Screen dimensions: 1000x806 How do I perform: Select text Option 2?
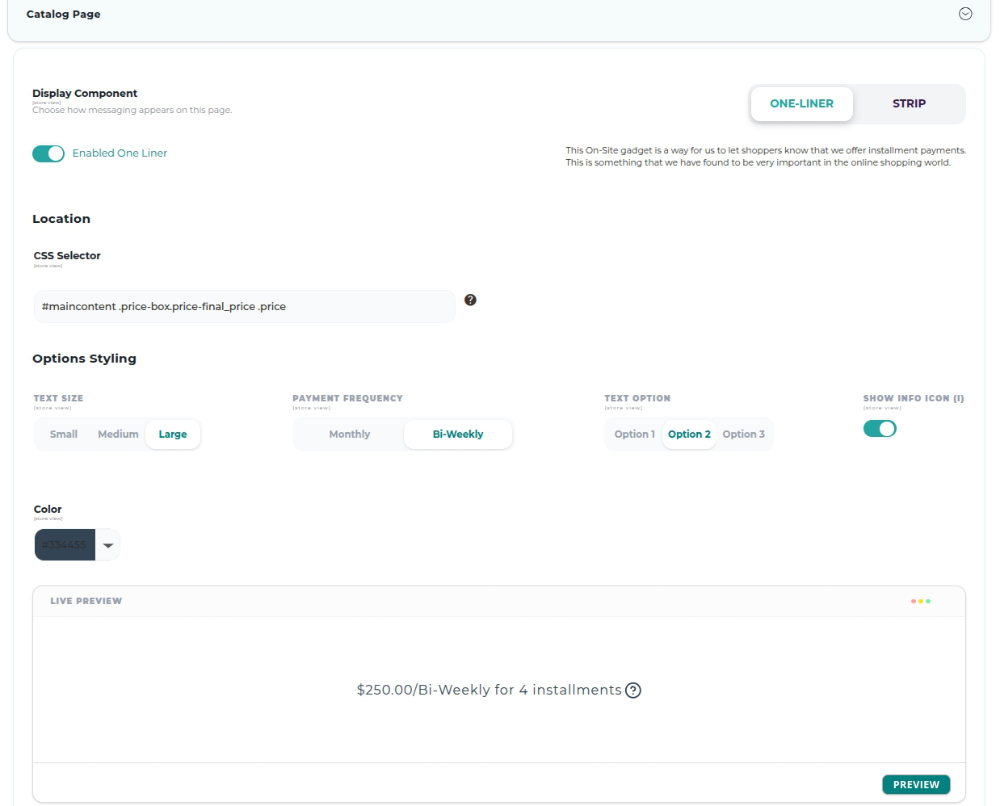point(689,434)
